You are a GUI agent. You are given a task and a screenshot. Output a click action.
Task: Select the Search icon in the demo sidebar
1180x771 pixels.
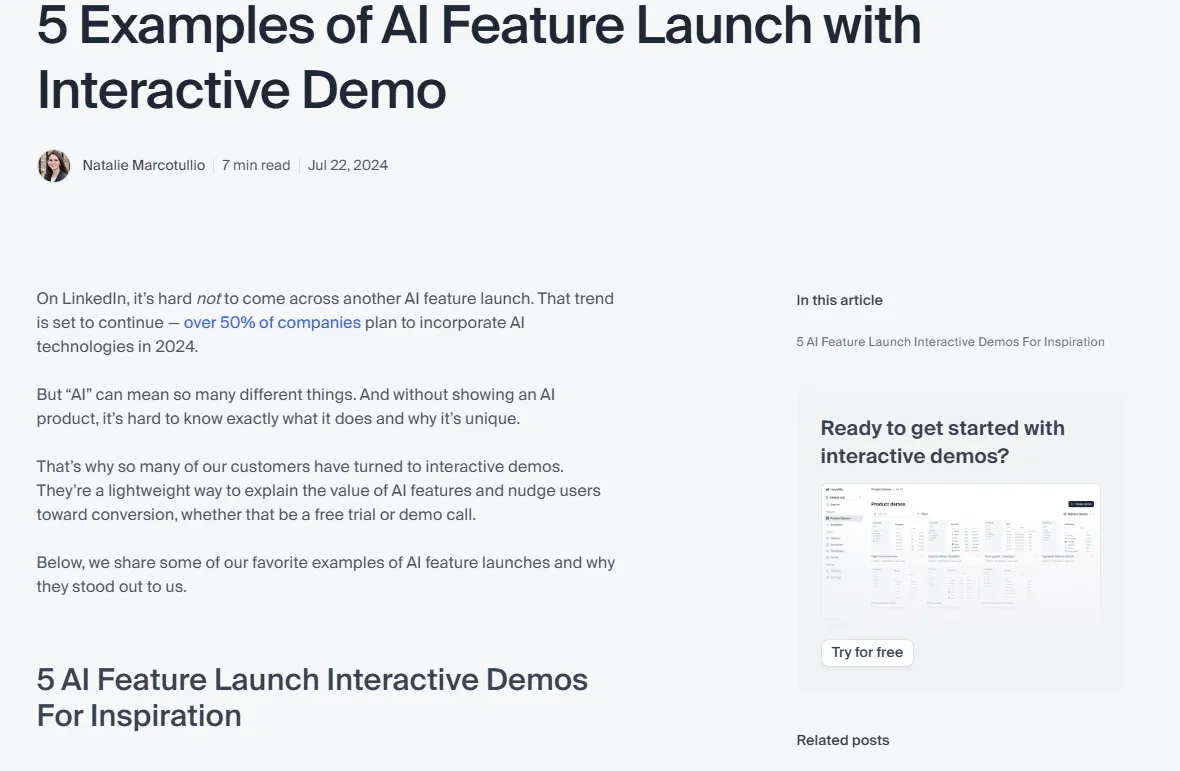pyautogui.click(x=827, y=505)
